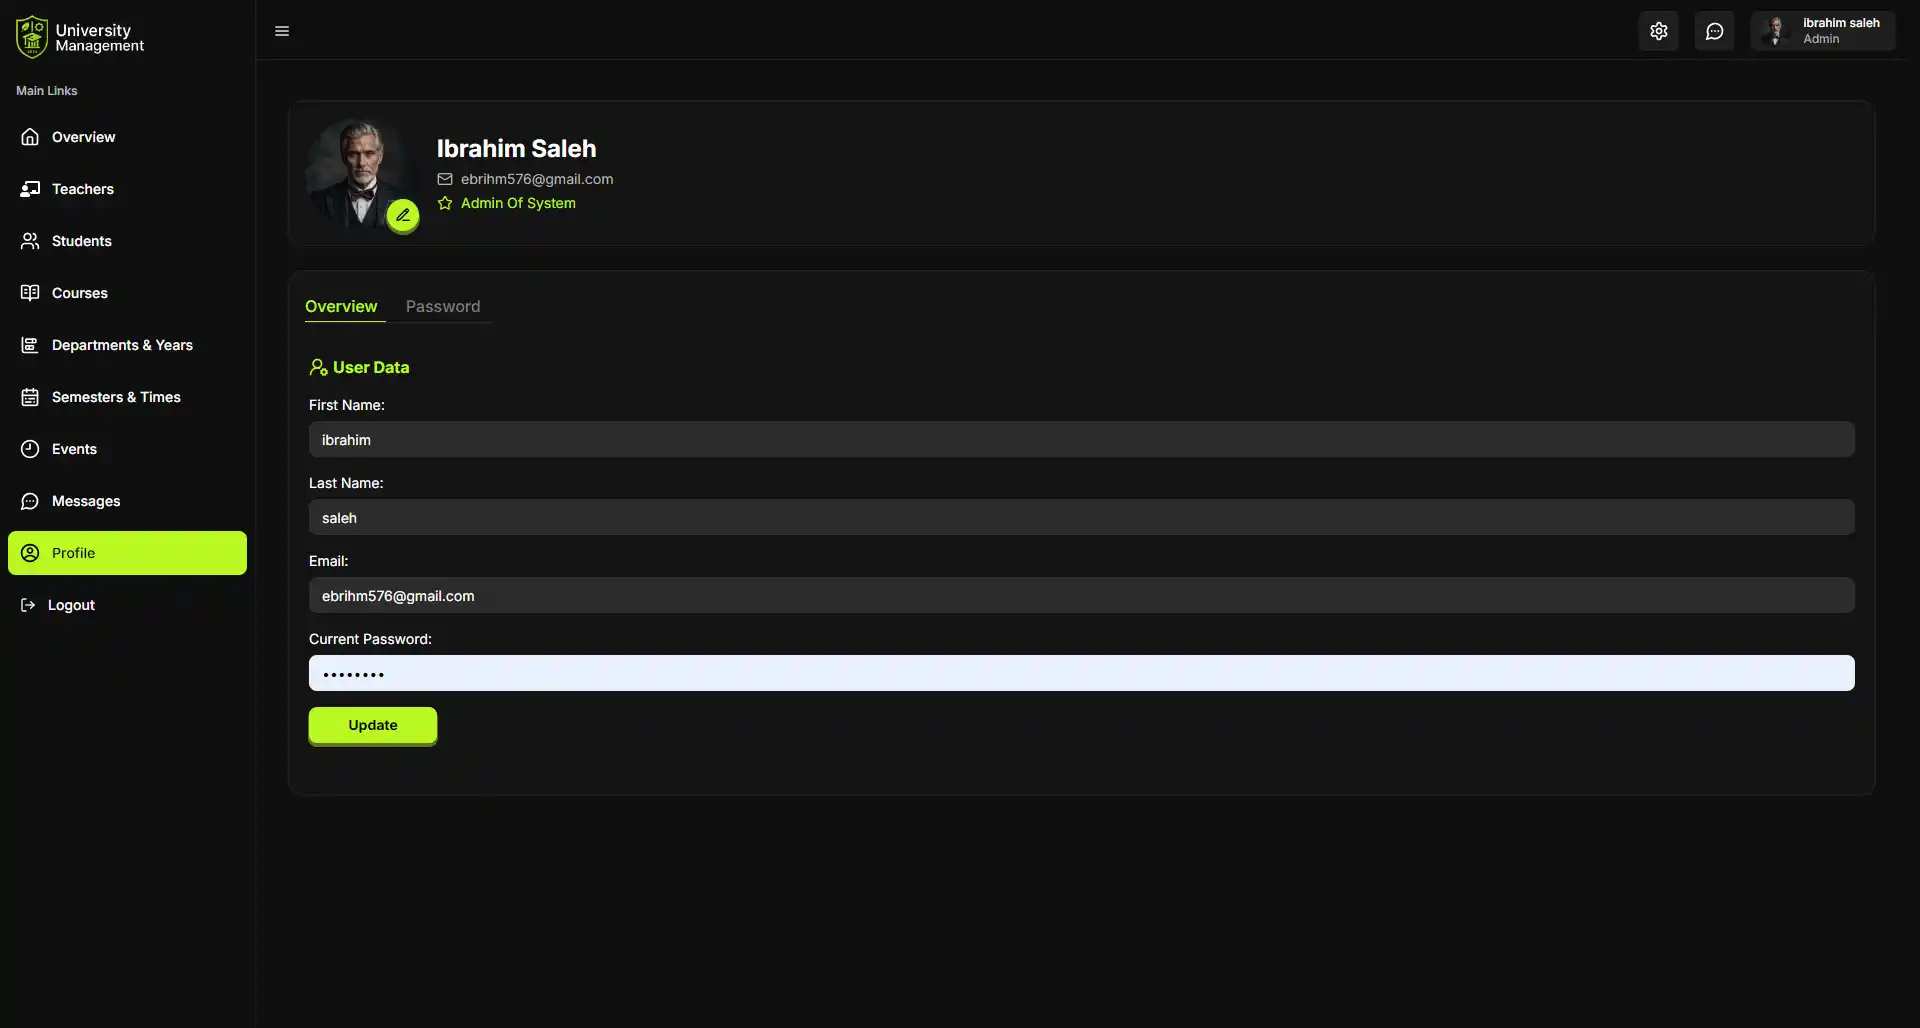Open Messages from the sidebar

point(86,501)
